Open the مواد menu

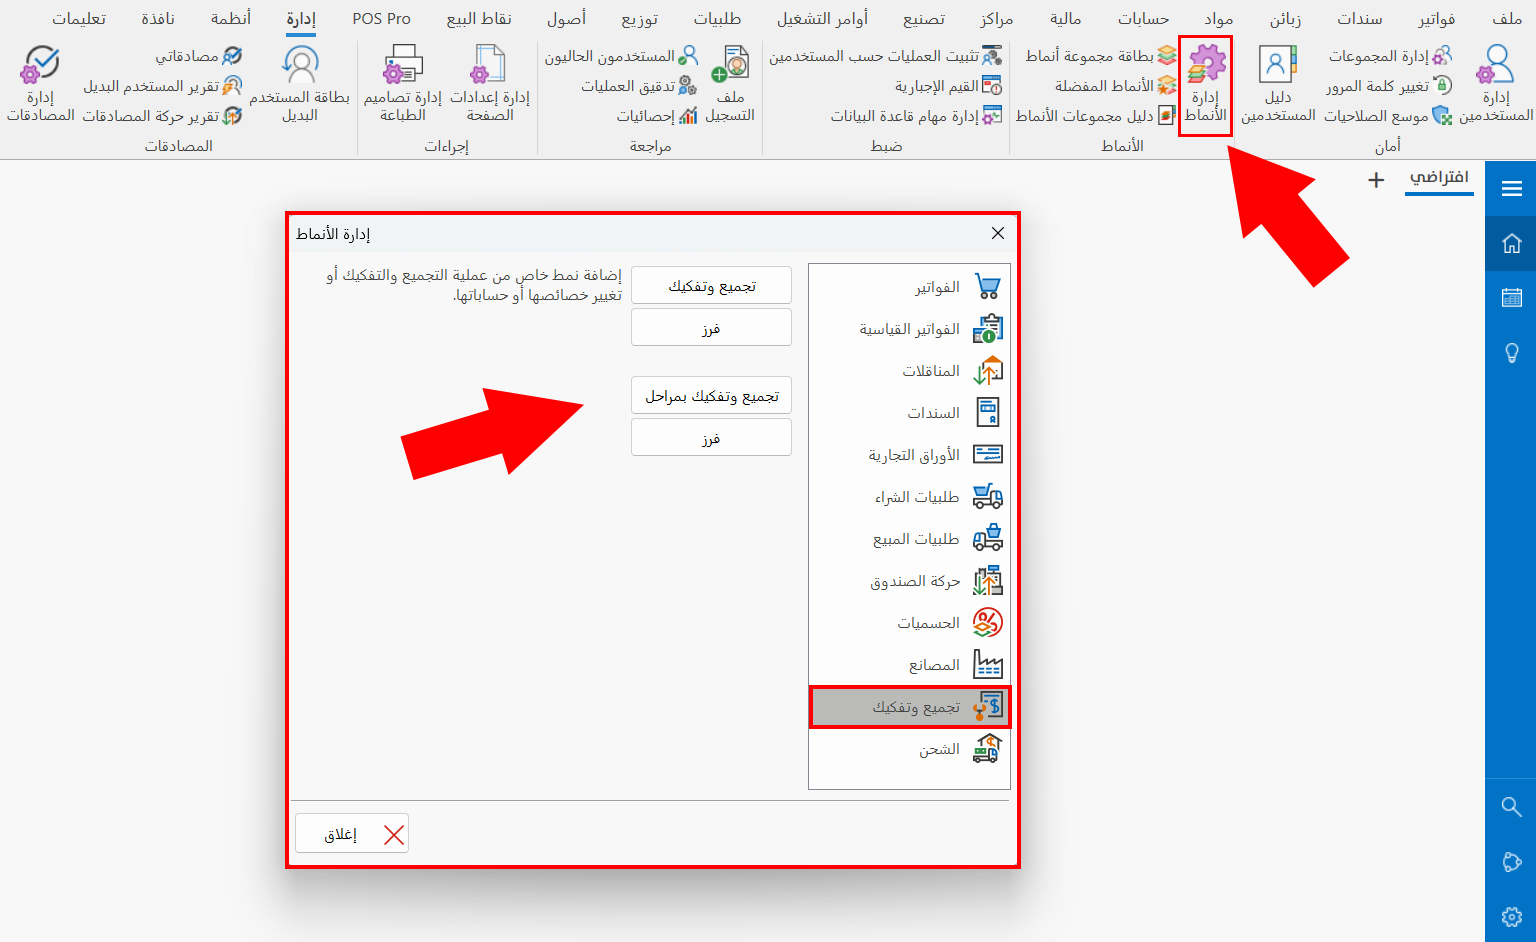coord(1219,19)
